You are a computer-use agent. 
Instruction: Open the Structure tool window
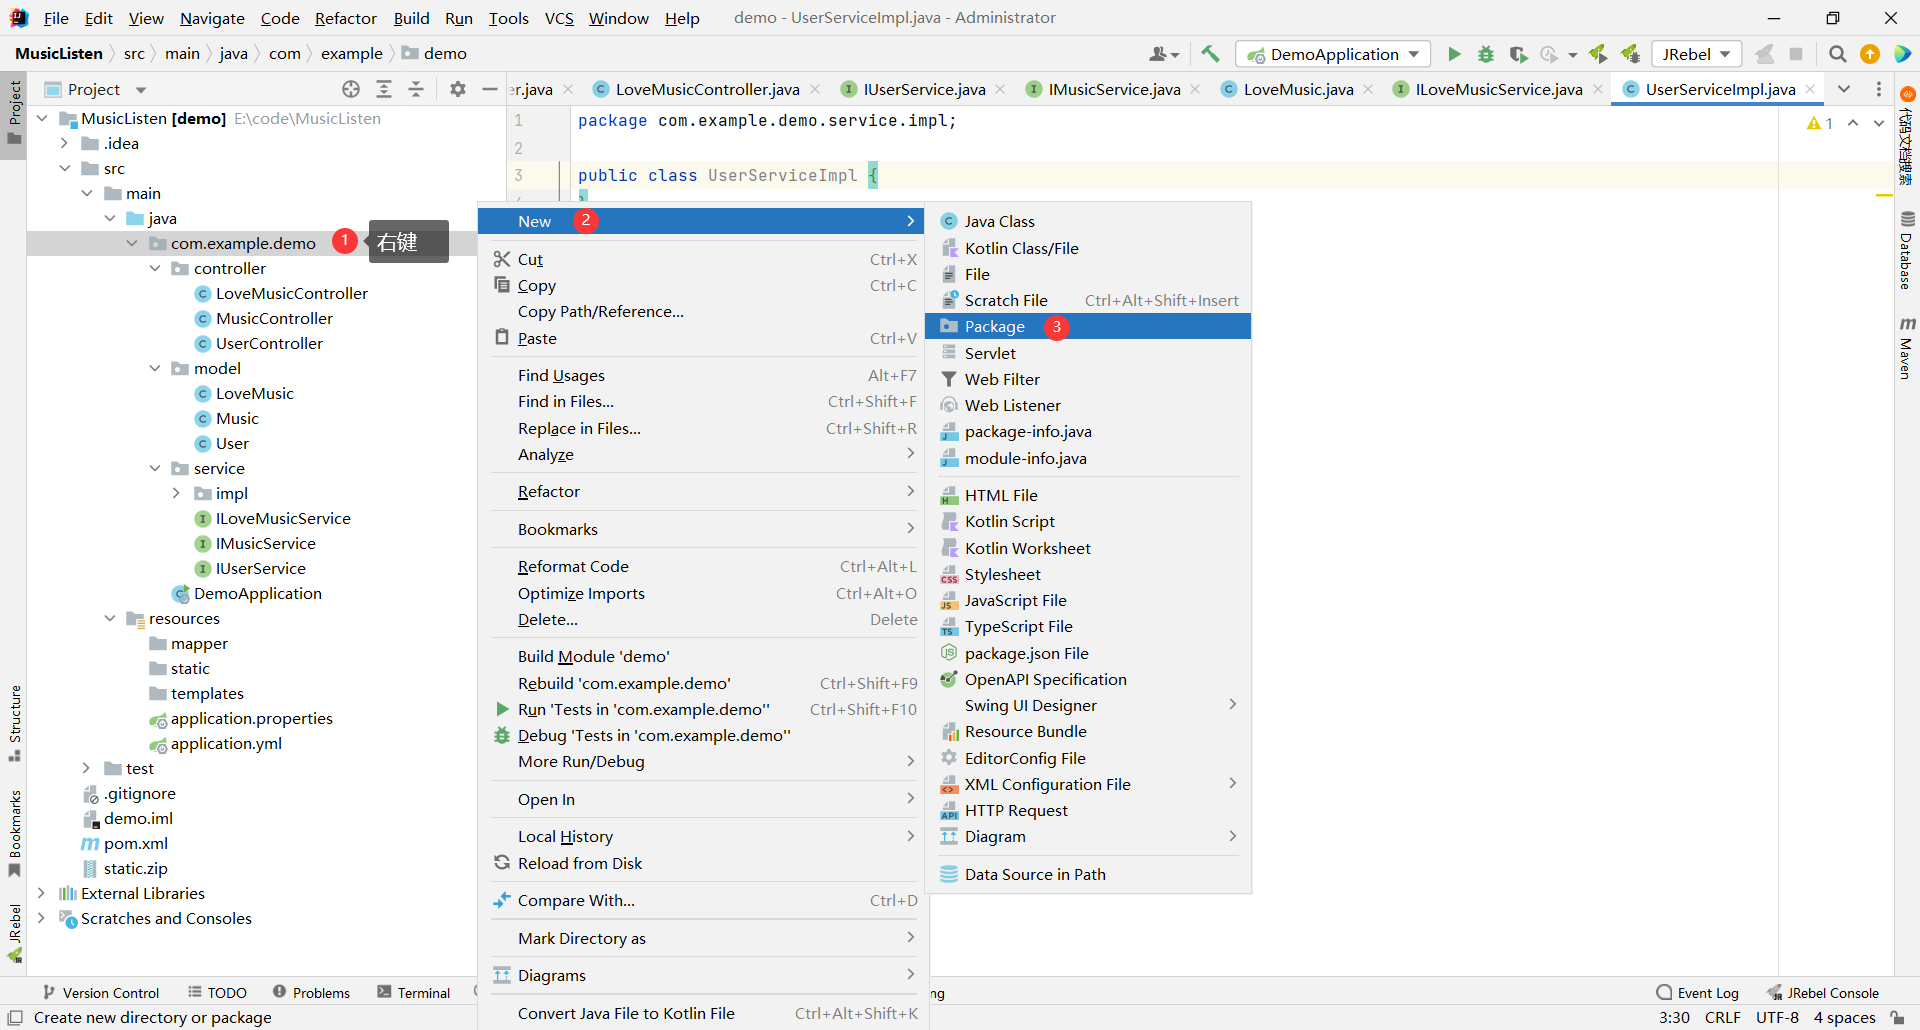(14, 723)
